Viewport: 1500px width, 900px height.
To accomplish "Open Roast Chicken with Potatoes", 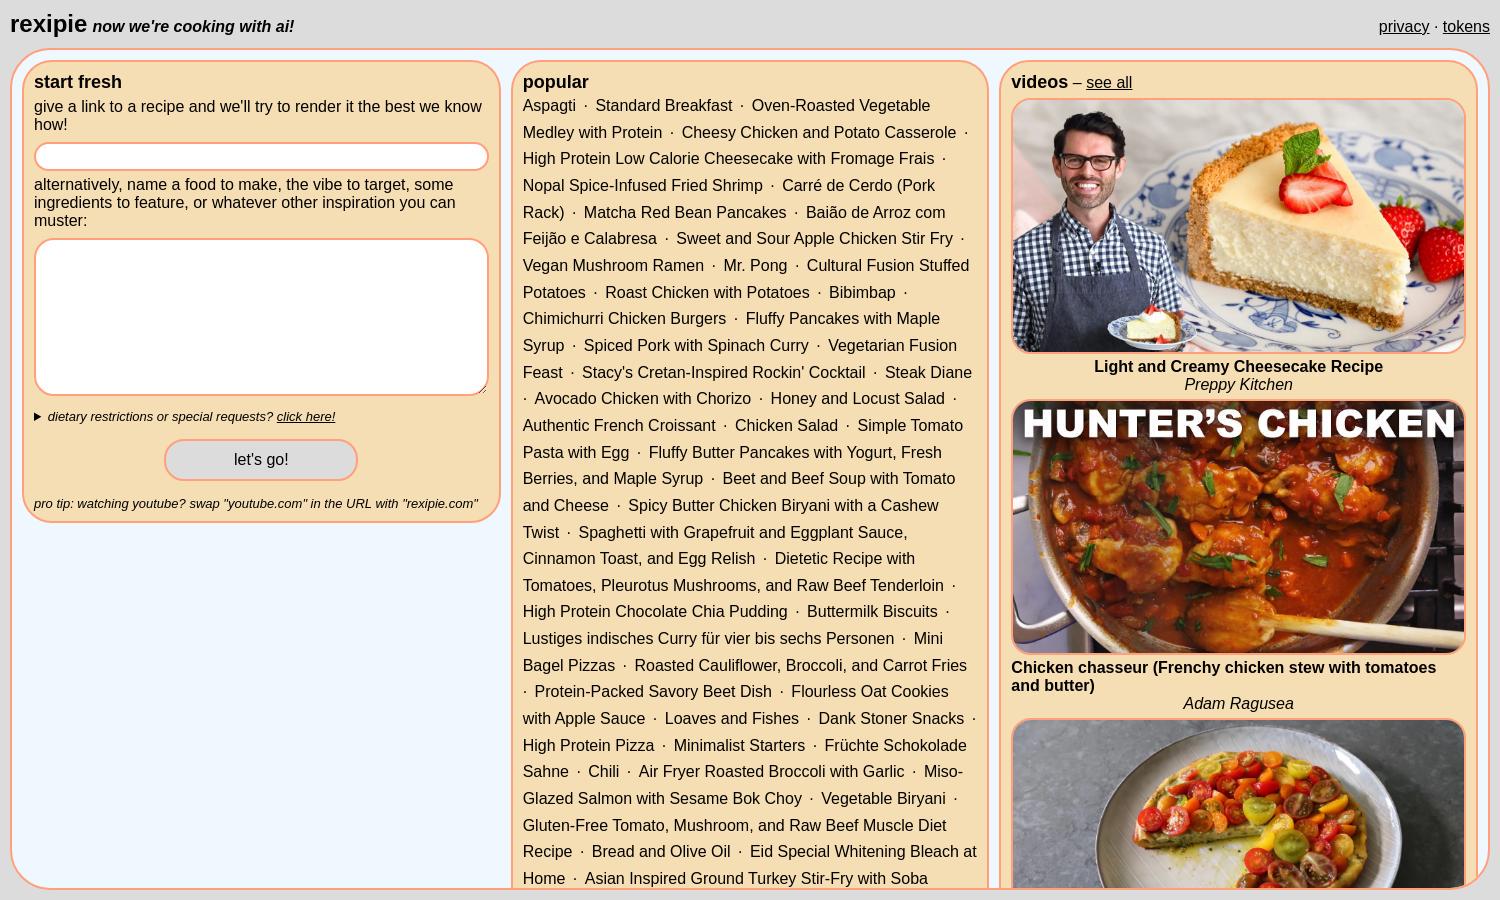I will coord(707,293).
